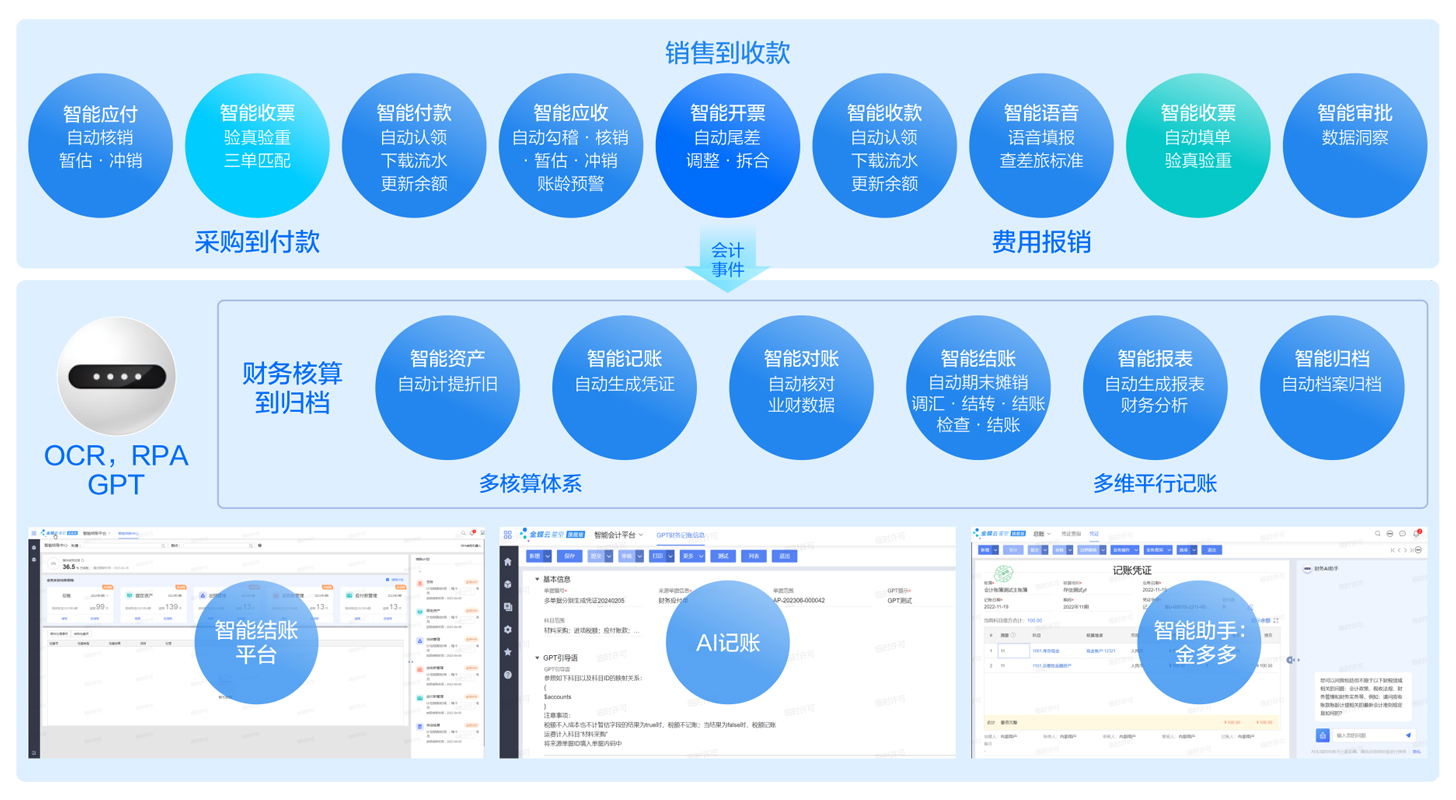
Task: Click the question mark help icon
Action: coord(508,675)
